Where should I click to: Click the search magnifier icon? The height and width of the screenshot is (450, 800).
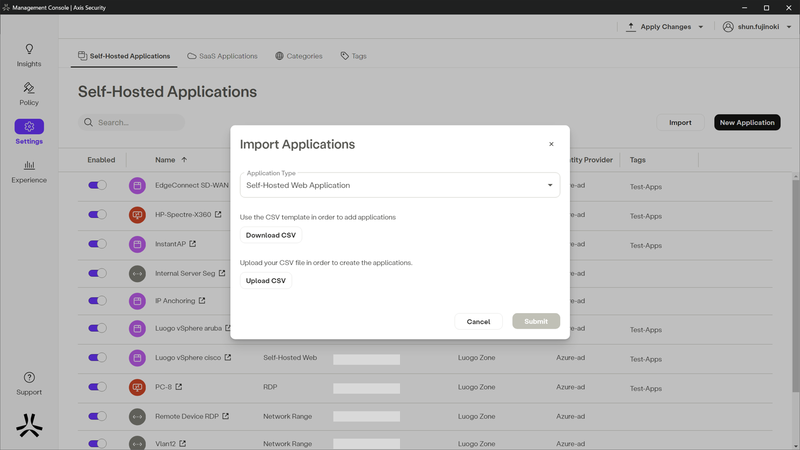point(88,122)
